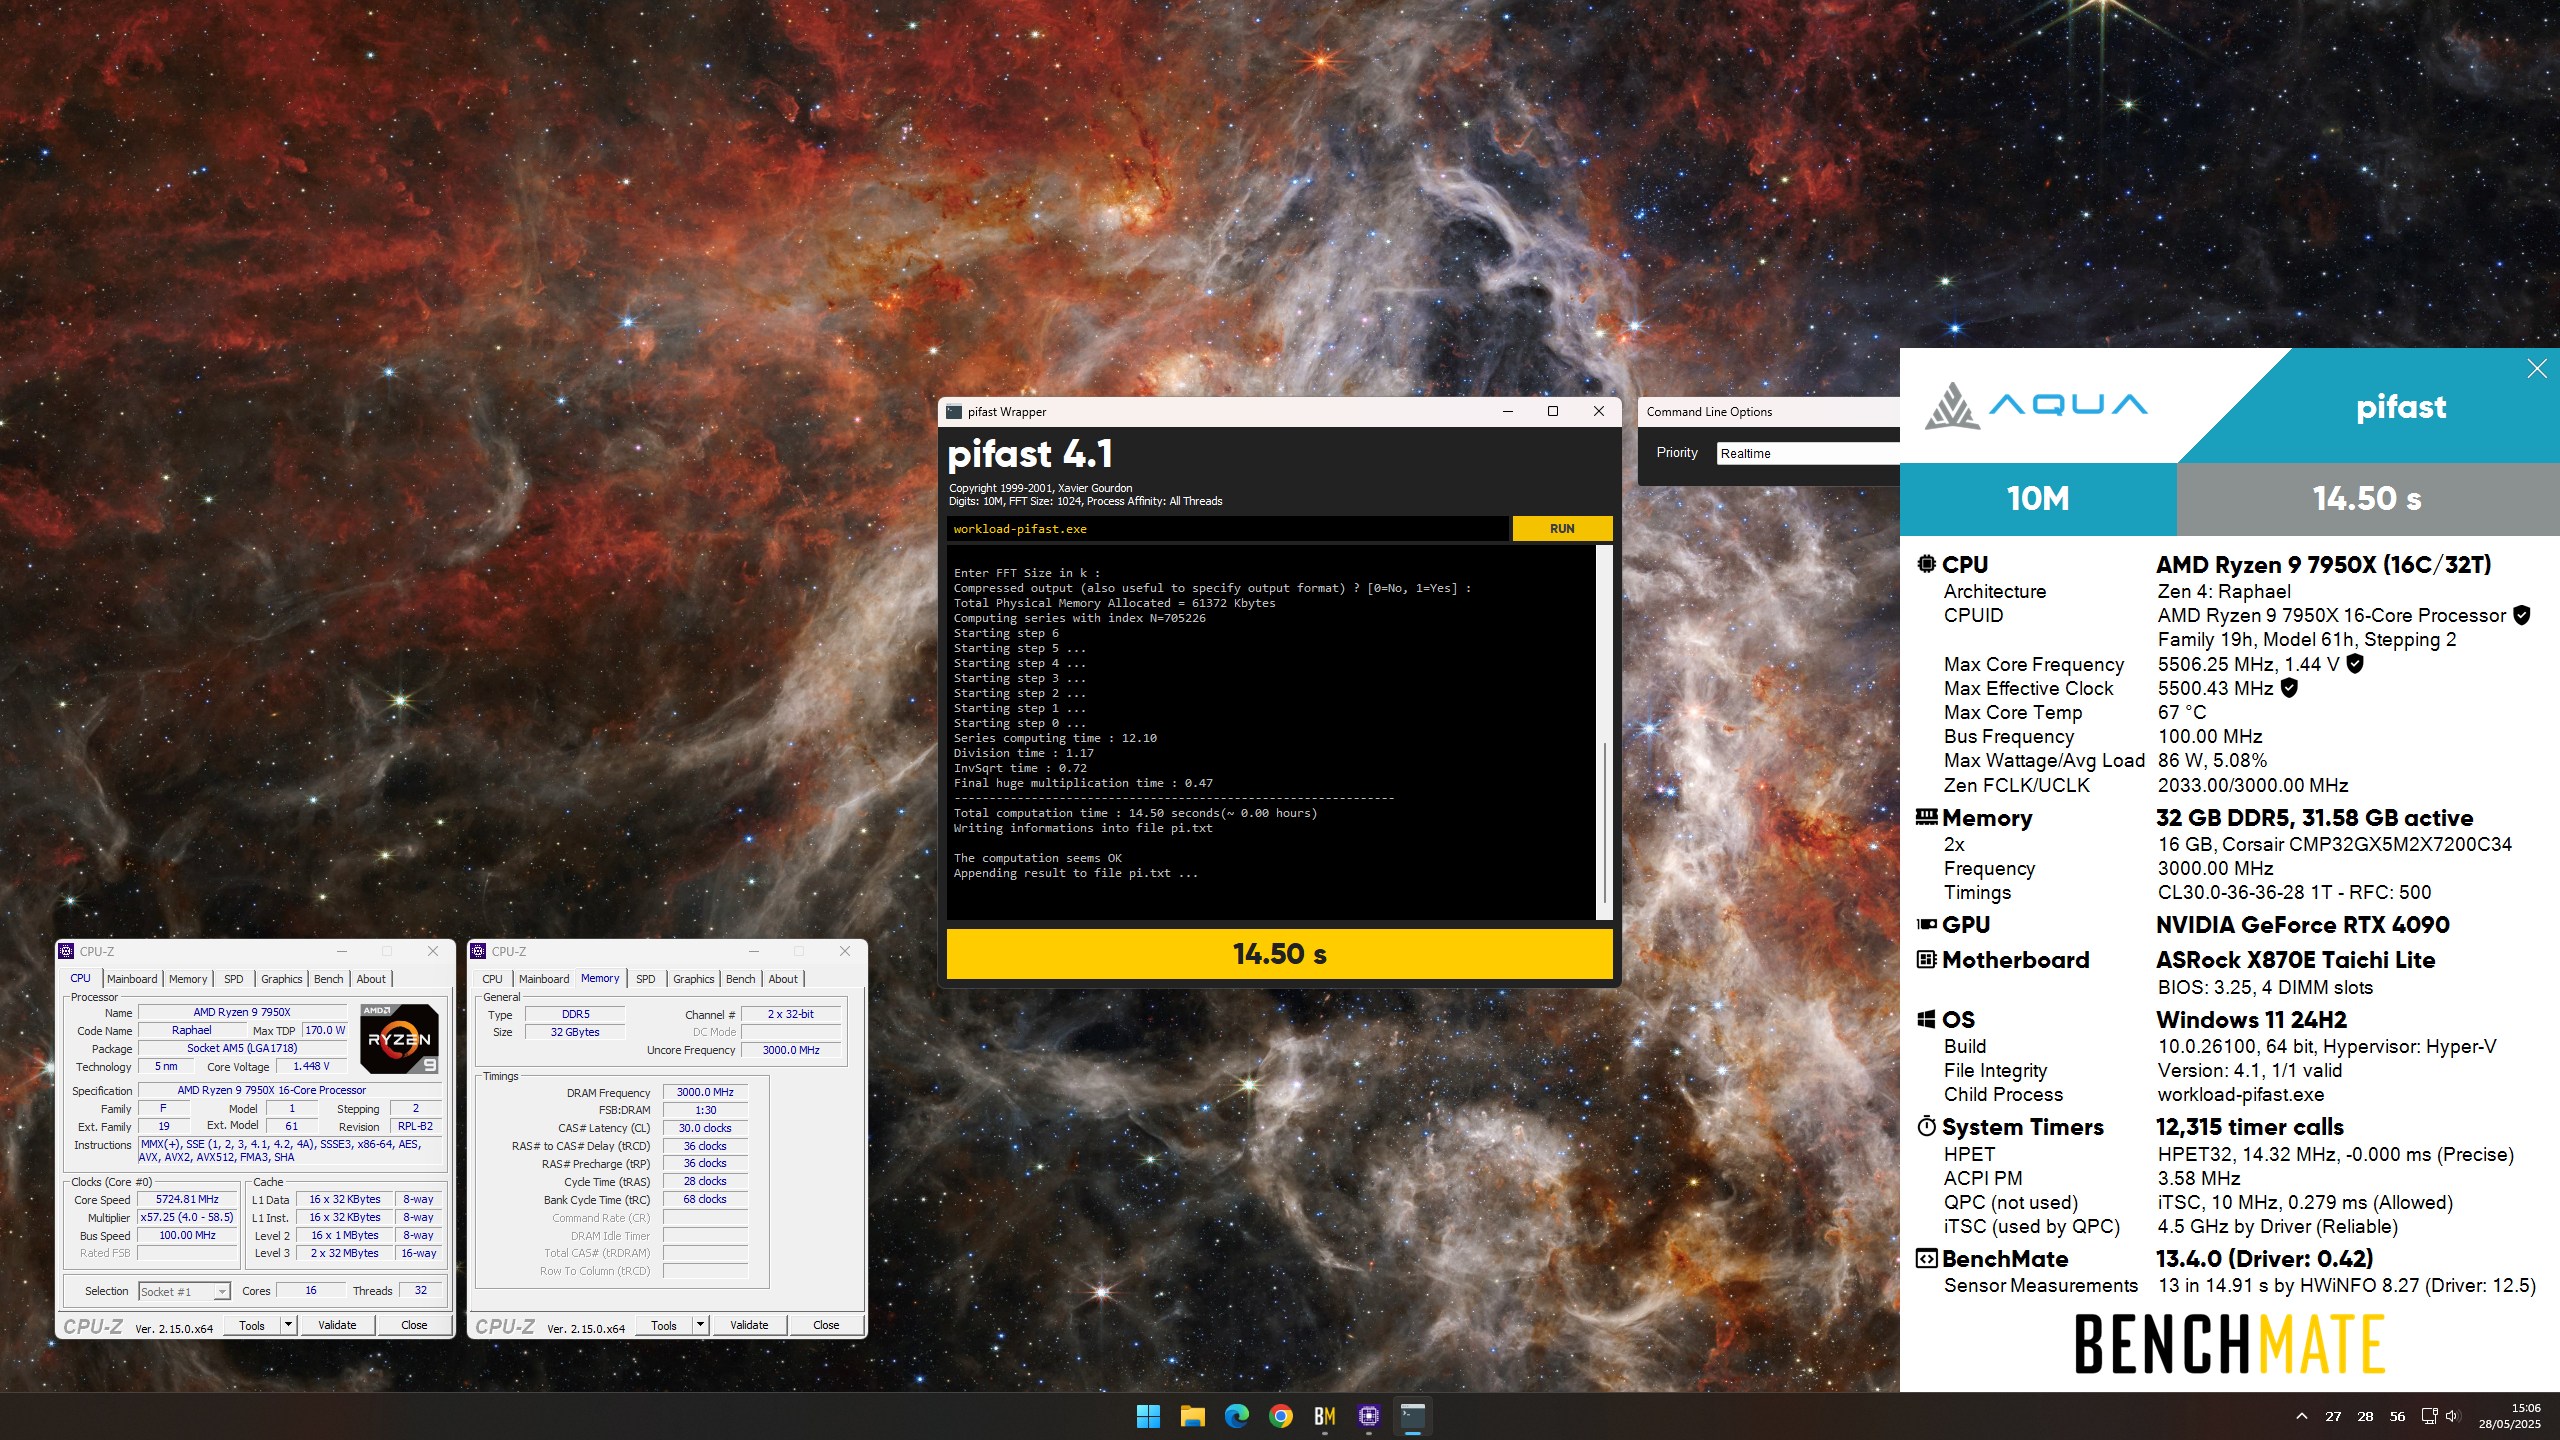Click Core Speed value 5724.81 MHz

point(187,1199)
